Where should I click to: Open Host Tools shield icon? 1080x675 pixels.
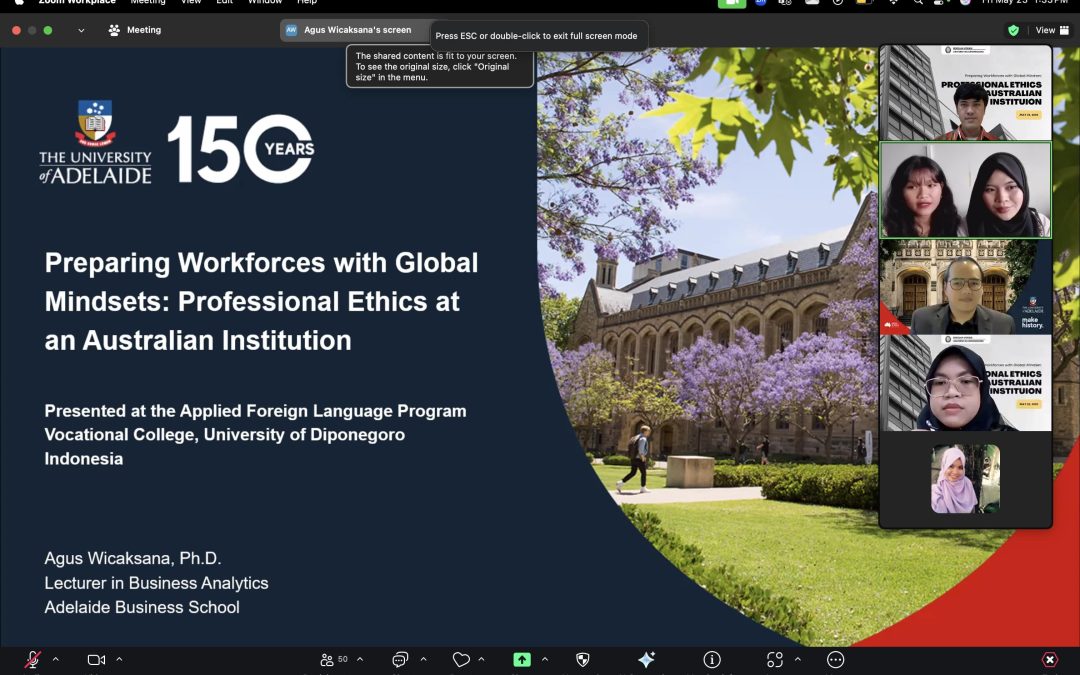[583, 660]
